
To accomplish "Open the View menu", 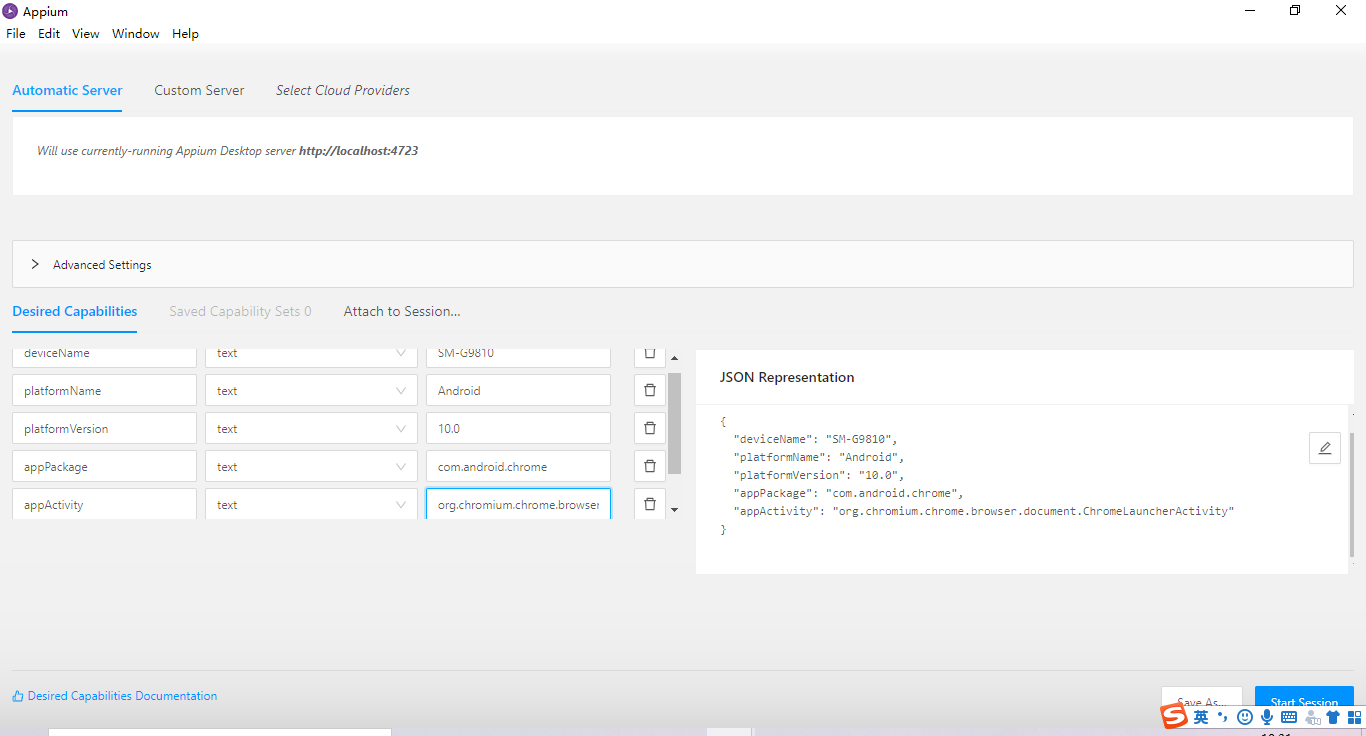I will 86,34.
